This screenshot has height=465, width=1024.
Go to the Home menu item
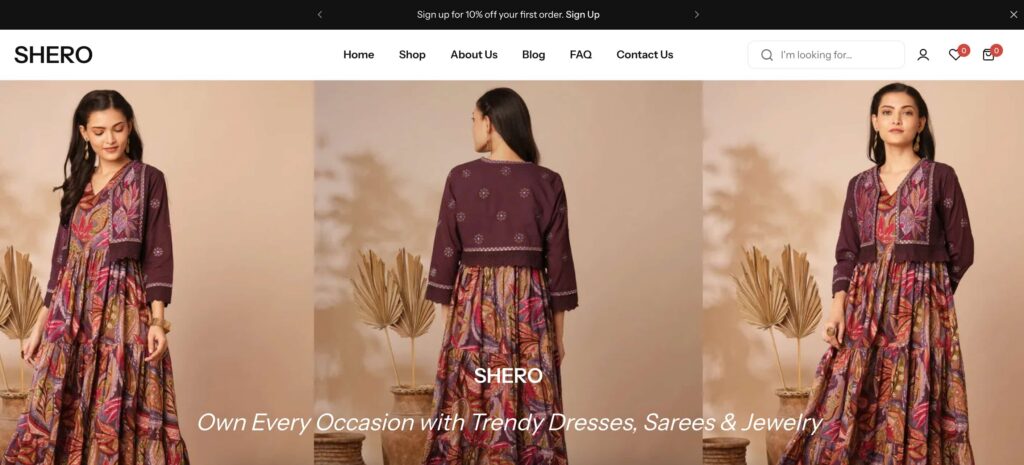[359, 55]
